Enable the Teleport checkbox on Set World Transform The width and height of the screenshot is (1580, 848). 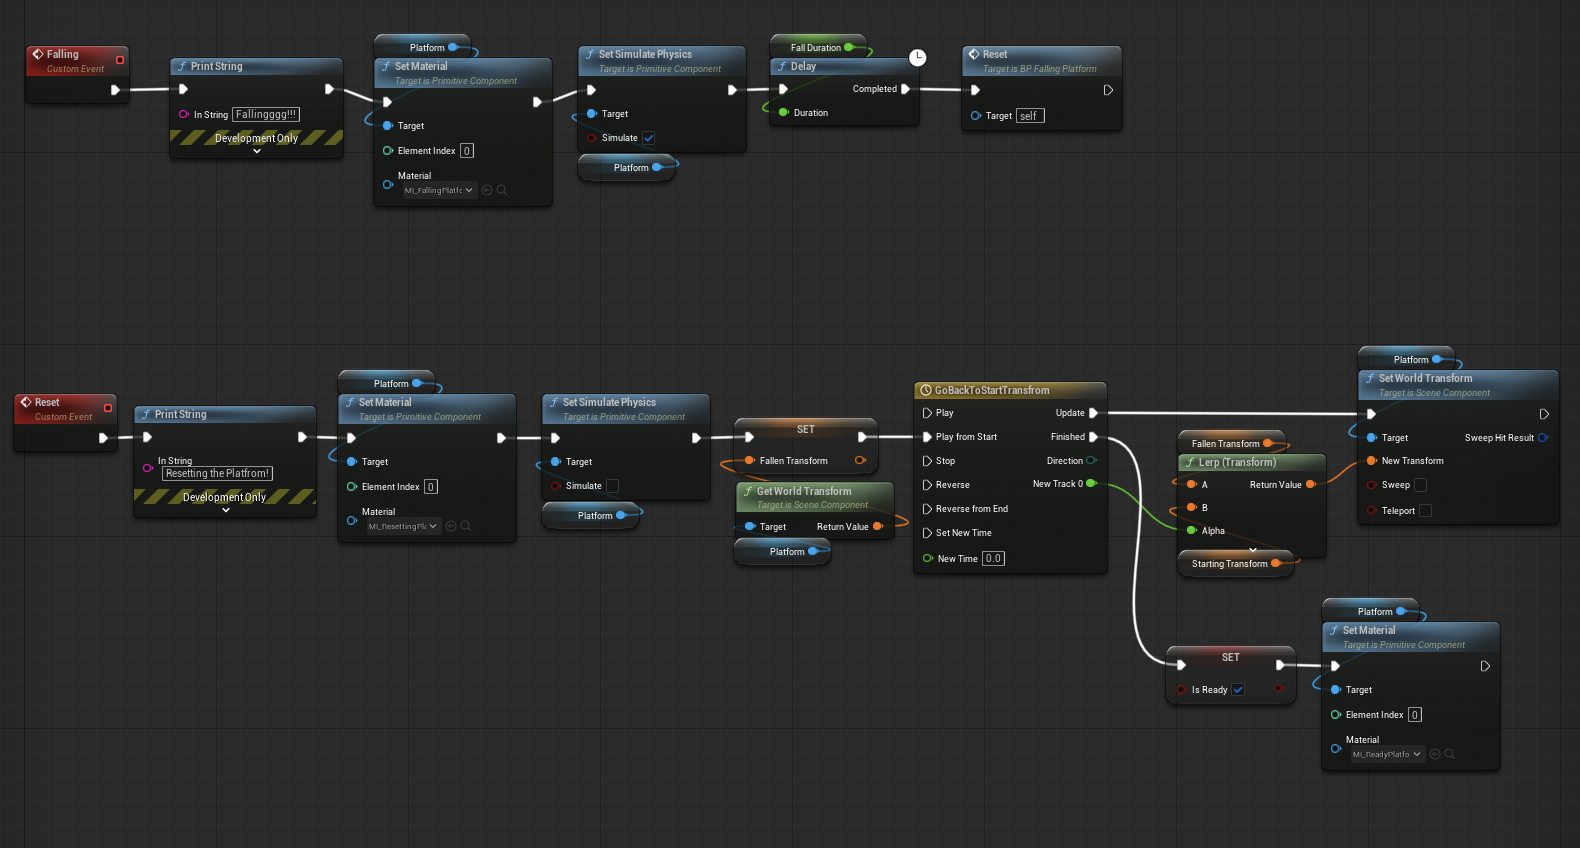(x=1425, y=511)
